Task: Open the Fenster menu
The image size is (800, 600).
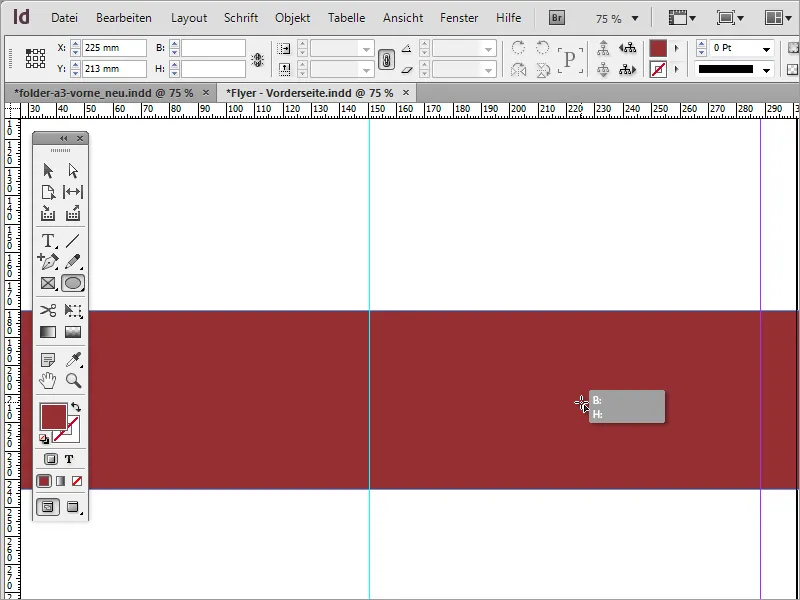Action: coord(459,17)
